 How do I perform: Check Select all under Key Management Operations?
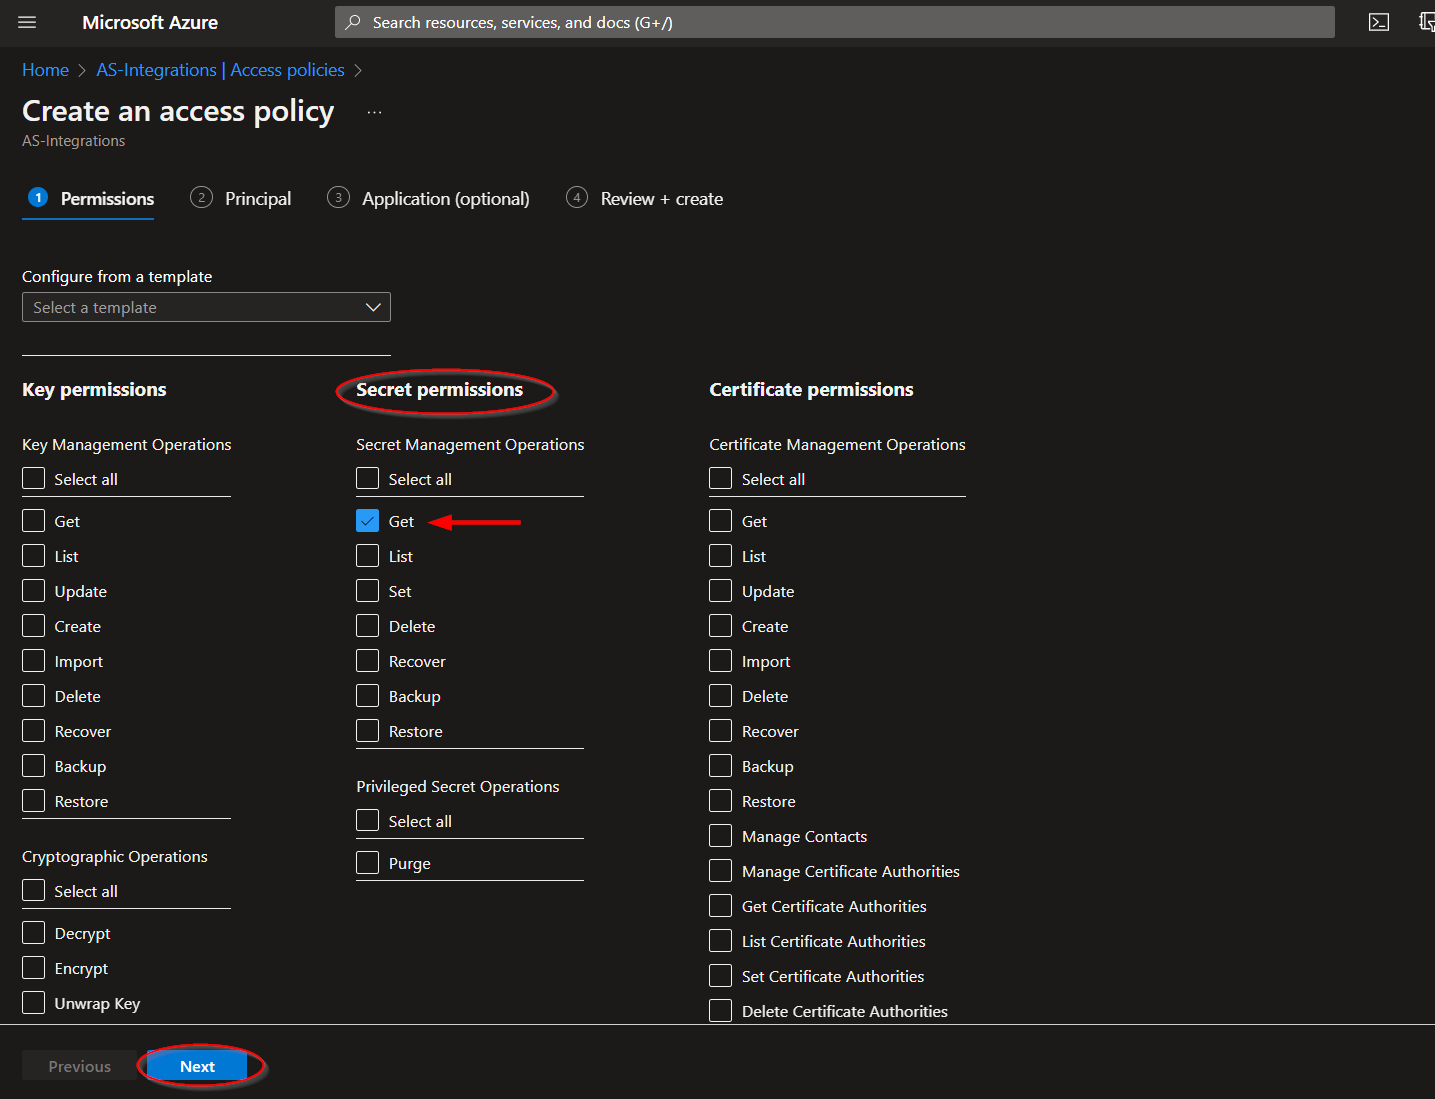coord(34,479)
